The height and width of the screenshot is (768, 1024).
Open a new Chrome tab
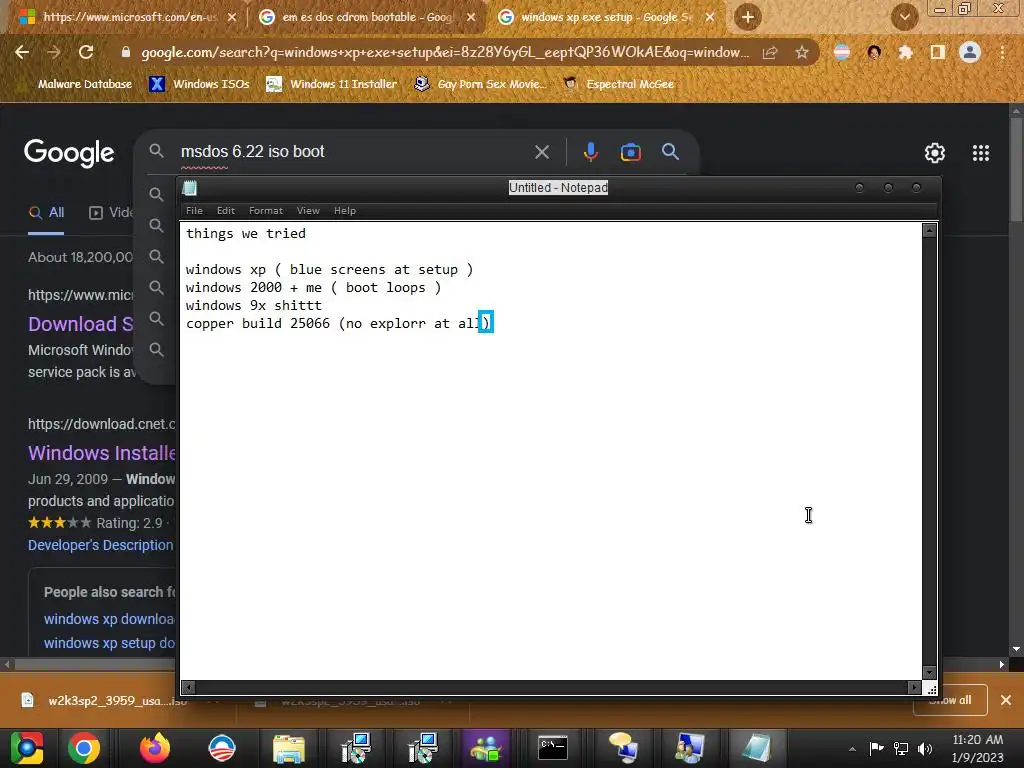[748, 17]
